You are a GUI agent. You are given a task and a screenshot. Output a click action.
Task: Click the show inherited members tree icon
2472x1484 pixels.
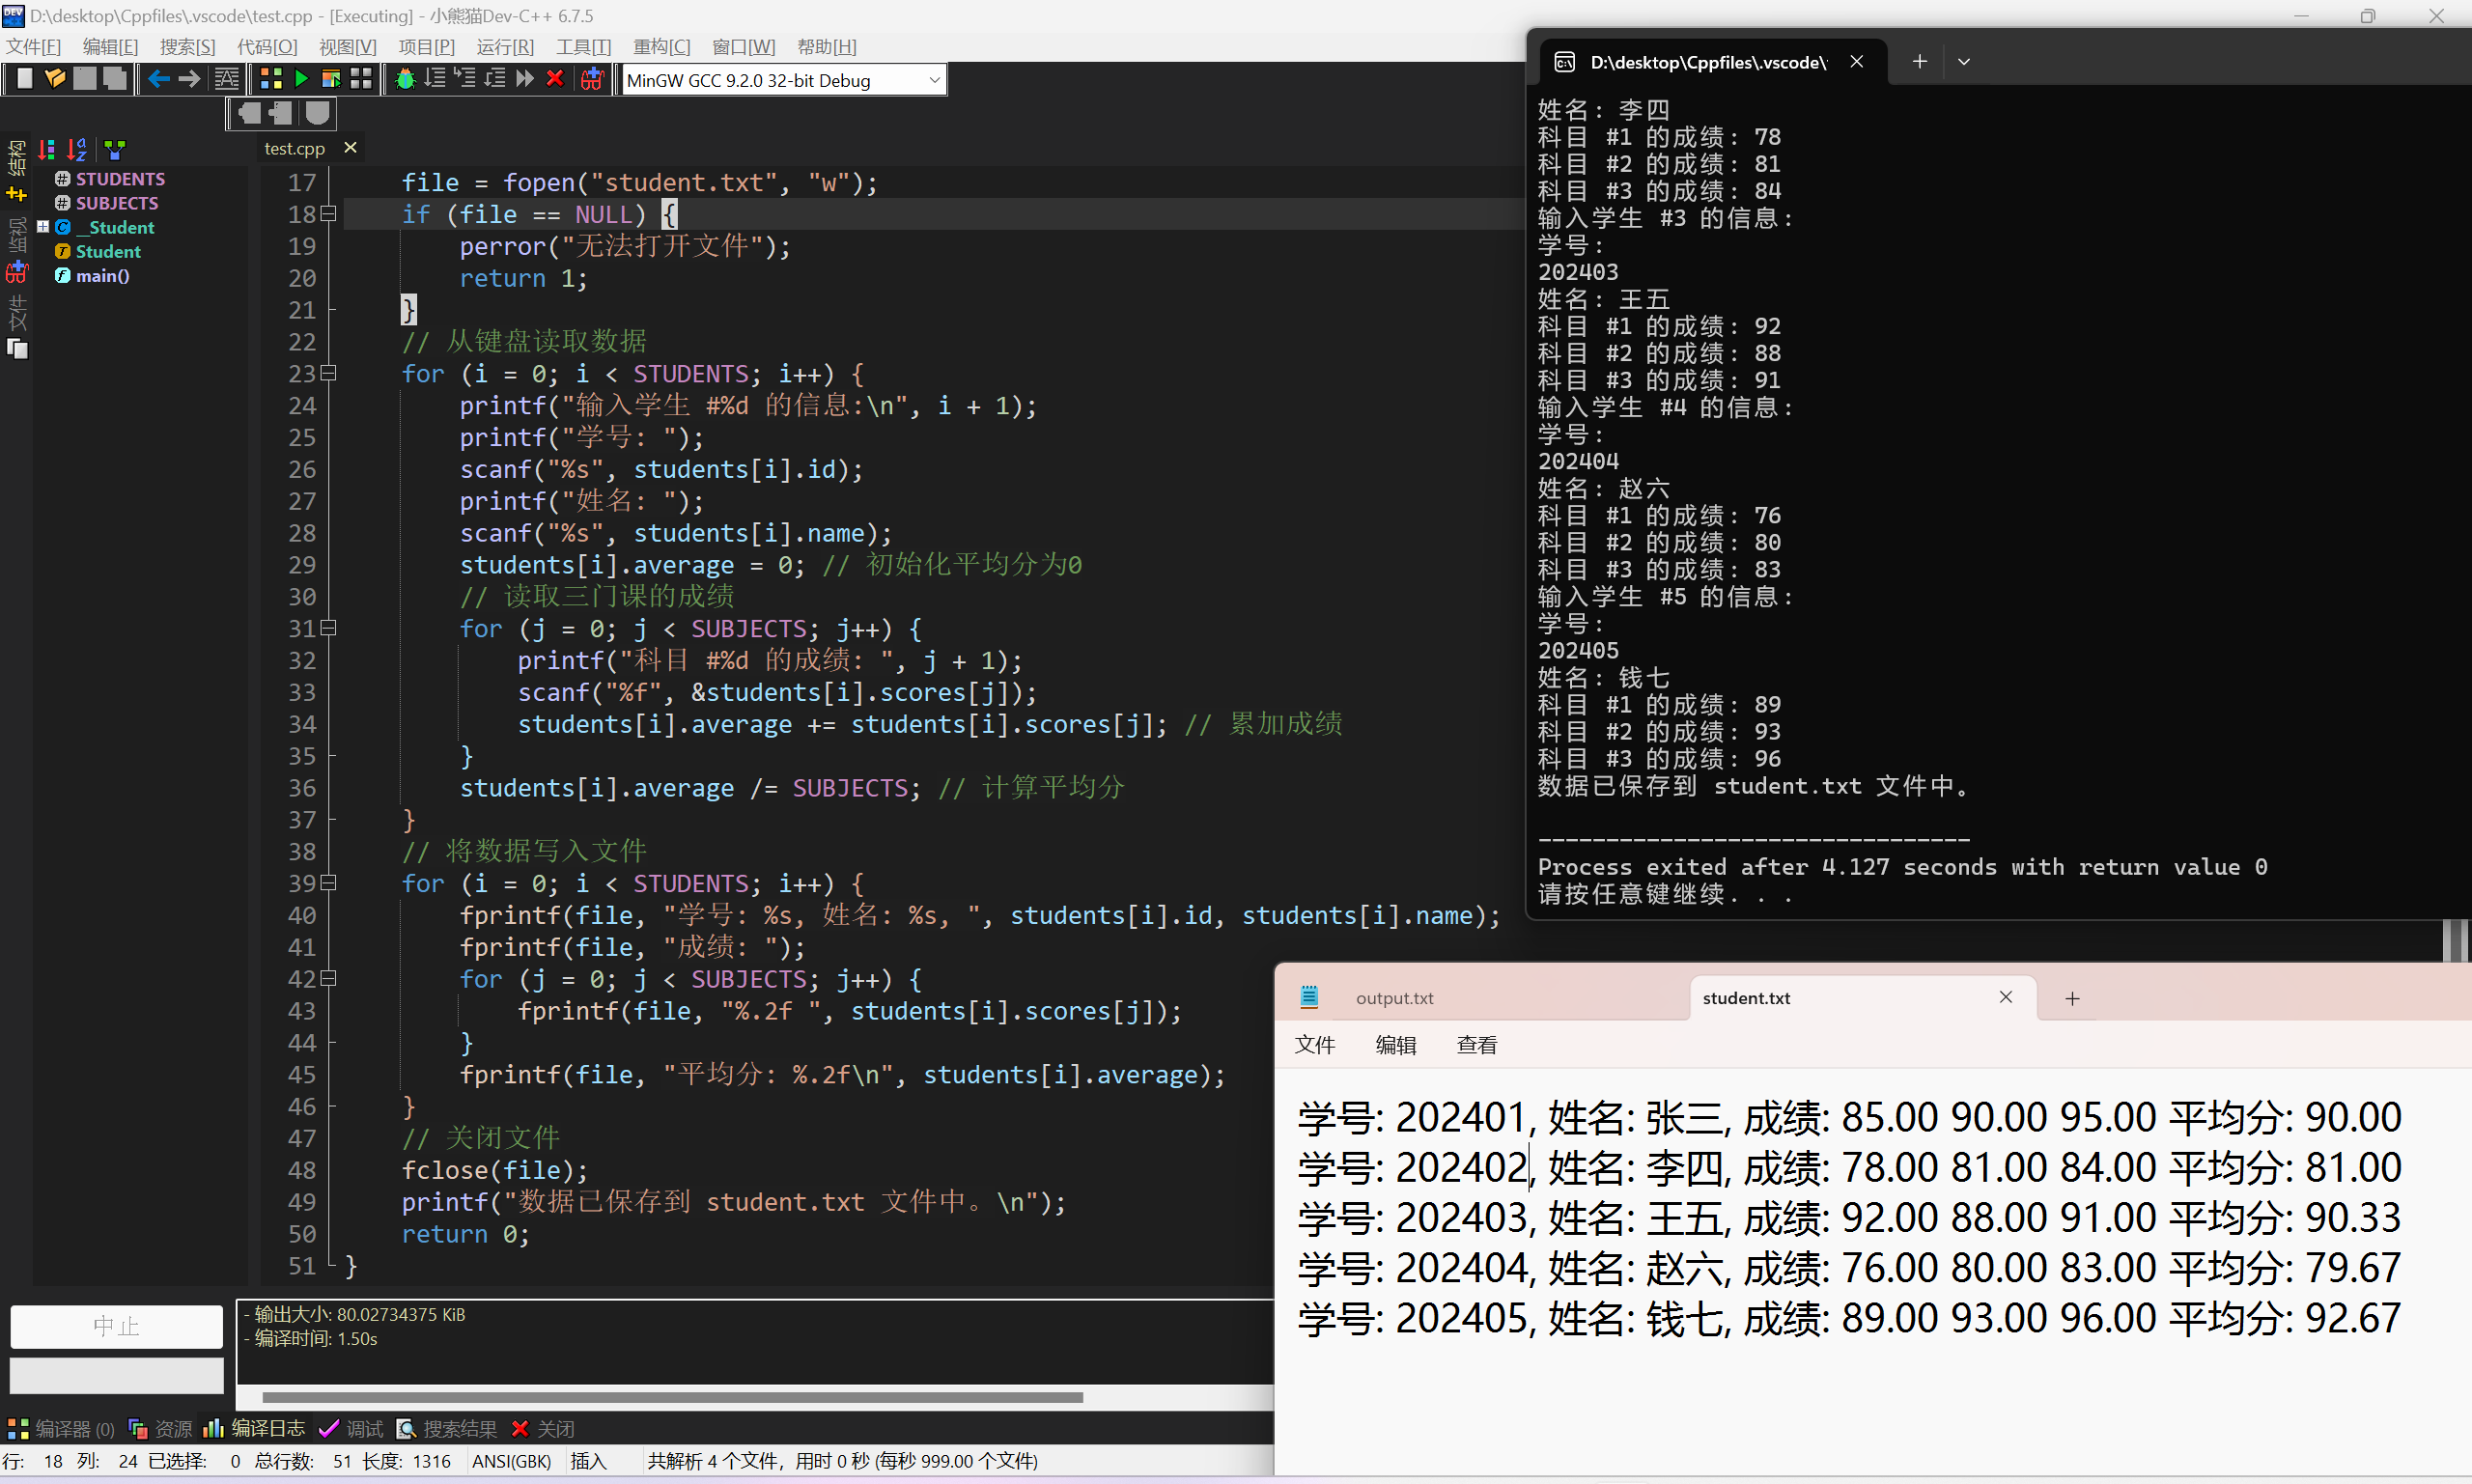click(x=115, y=149)
